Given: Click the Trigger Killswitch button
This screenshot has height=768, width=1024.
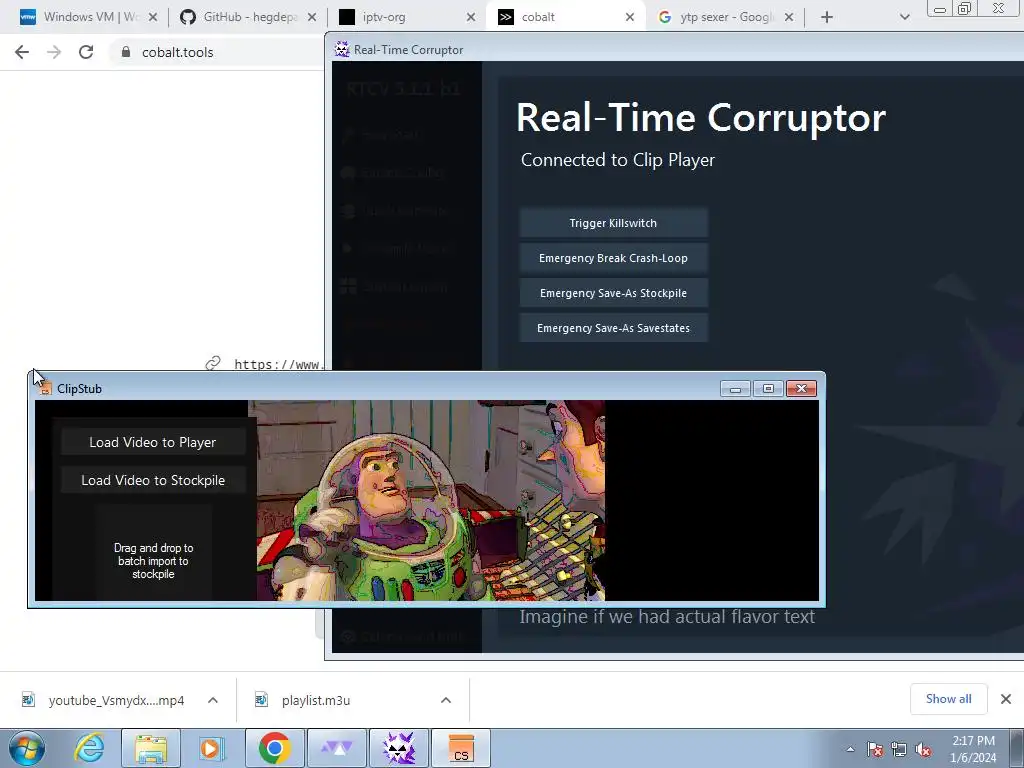Looking at the screenshot, I should point(613,223).
